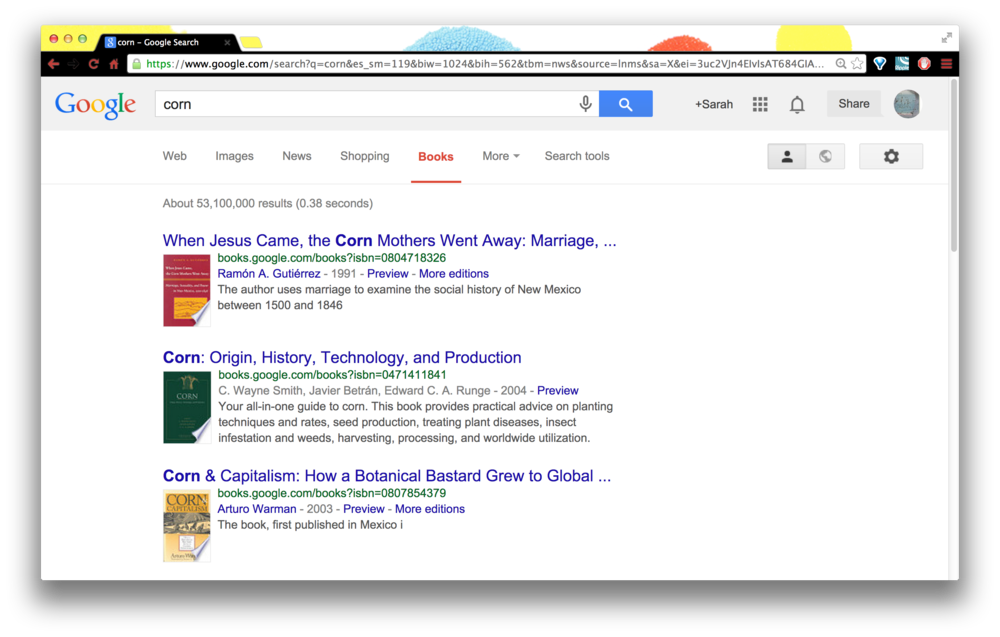This screenshot has height=637, width=1000.
Task: Open the red circular extension icon
Action: 924,64
